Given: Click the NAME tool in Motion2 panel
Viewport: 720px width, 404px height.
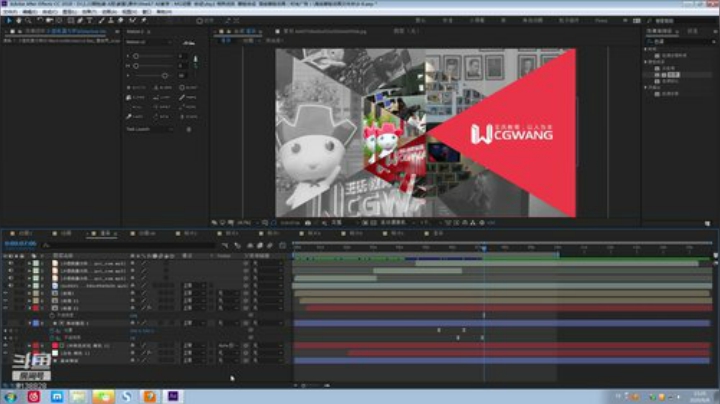Looking at the screenshot, I should point(188,97).
